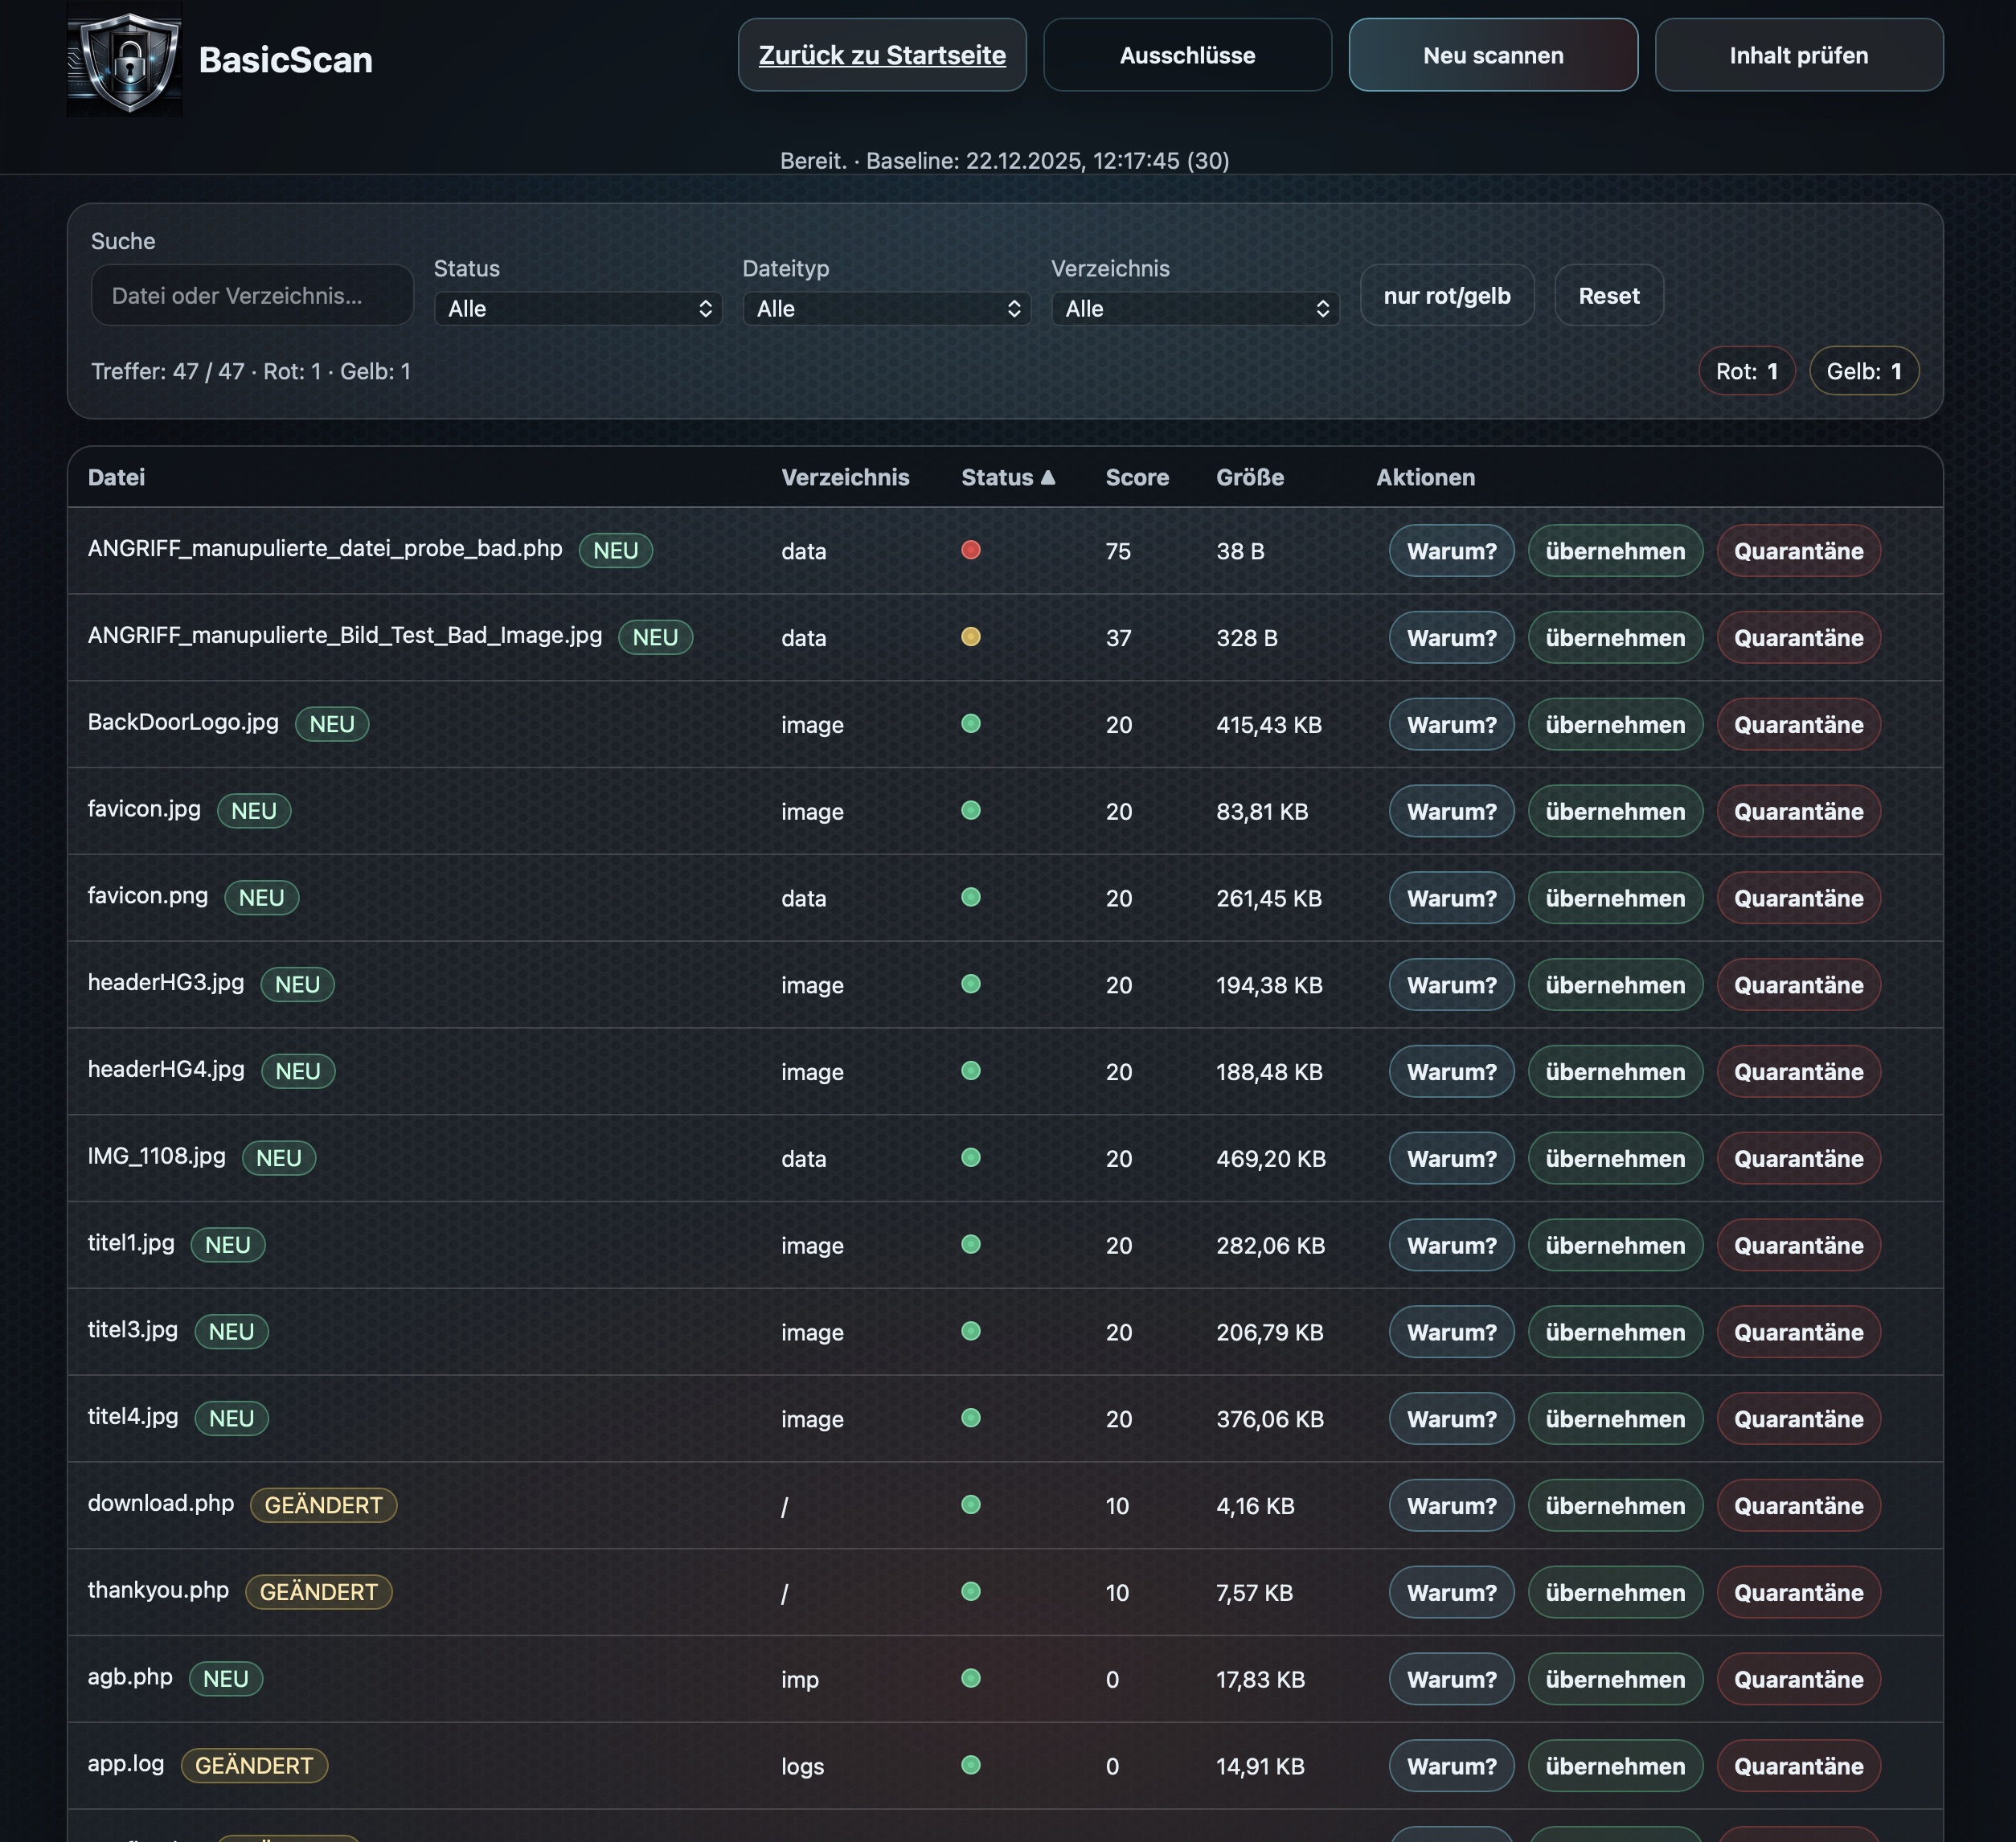Click red status dot for ANGRIFF probe_bad.php
The image size is (2016, 1842).
click(970, 550)
